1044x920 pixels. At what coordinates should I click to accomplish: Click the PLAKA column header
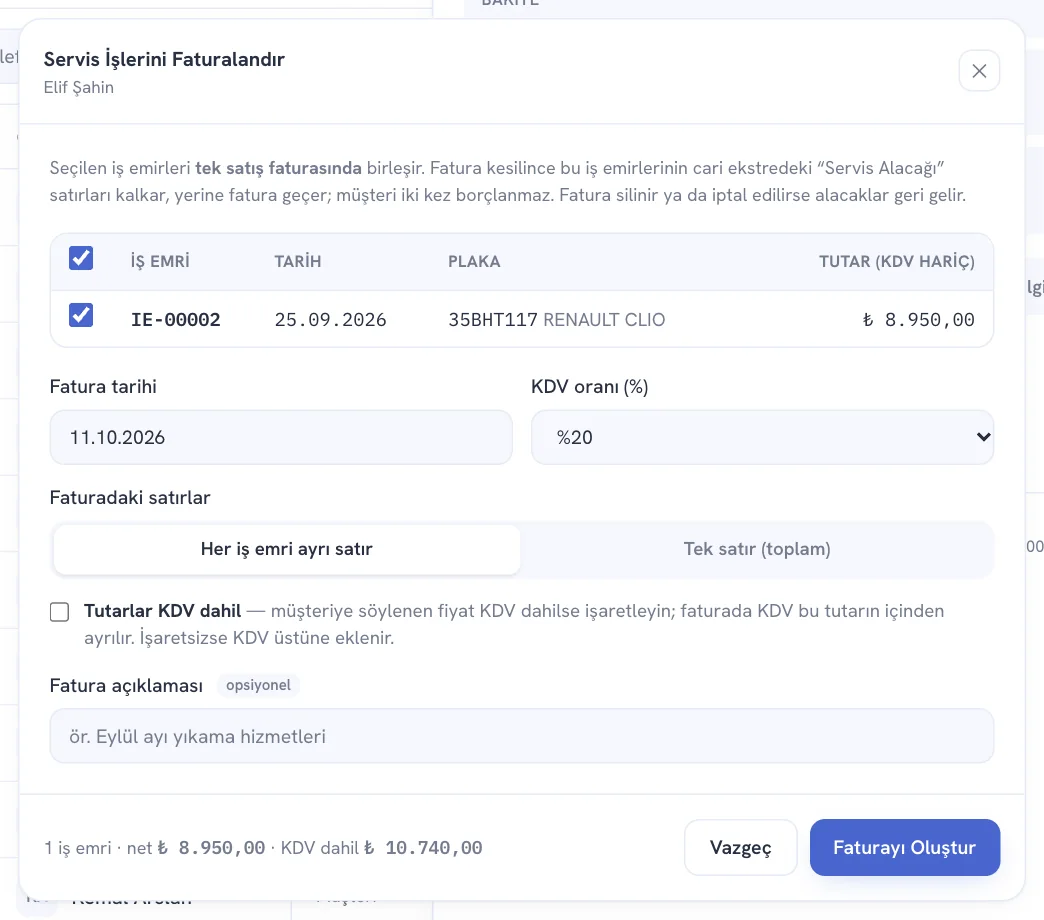coord(474,262)
